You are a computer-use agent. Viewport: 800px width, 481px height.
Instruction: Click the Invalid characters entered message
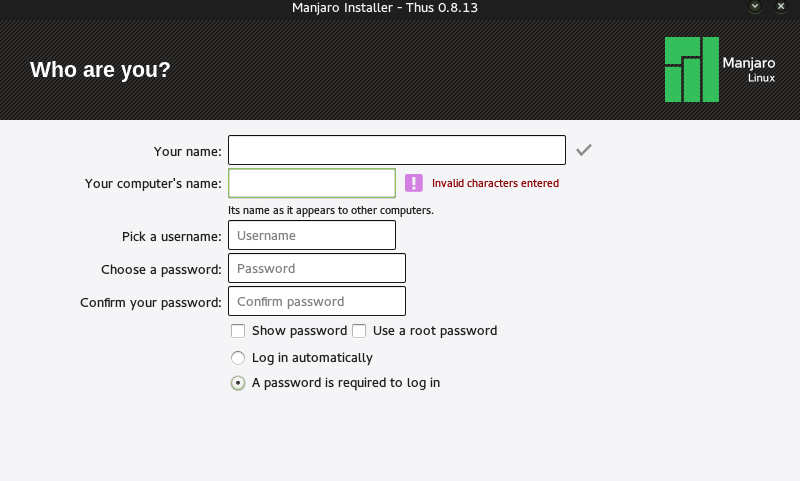click(x=495, y=183)
